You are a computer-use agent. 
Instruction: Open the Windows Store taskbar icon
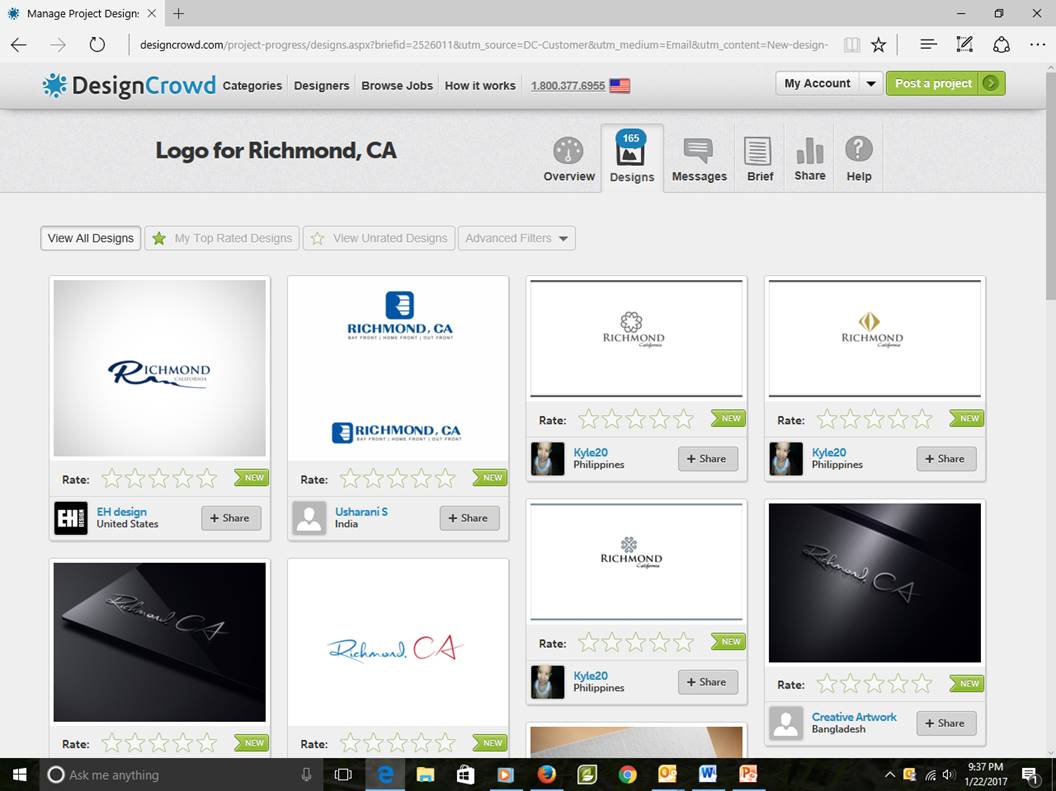[x=465, y=775]
